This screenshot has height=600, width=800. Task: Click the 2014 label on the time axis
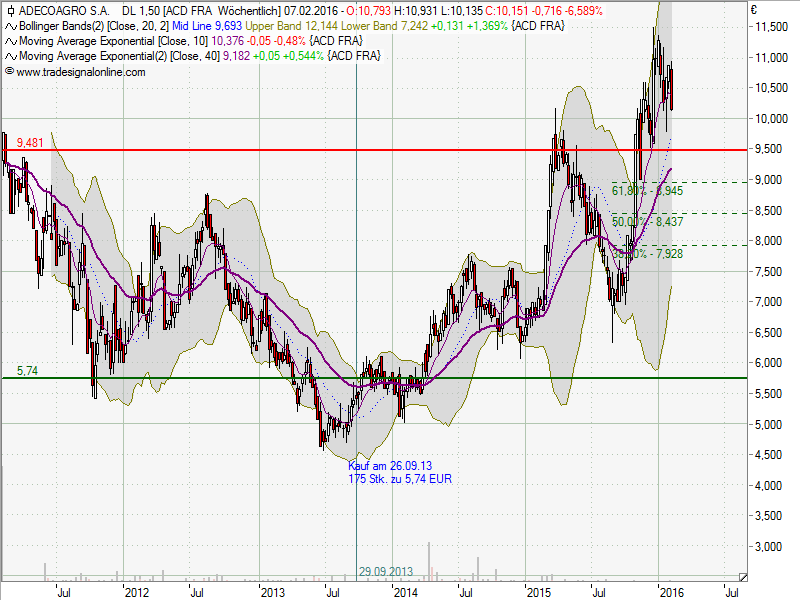point(406,593)
